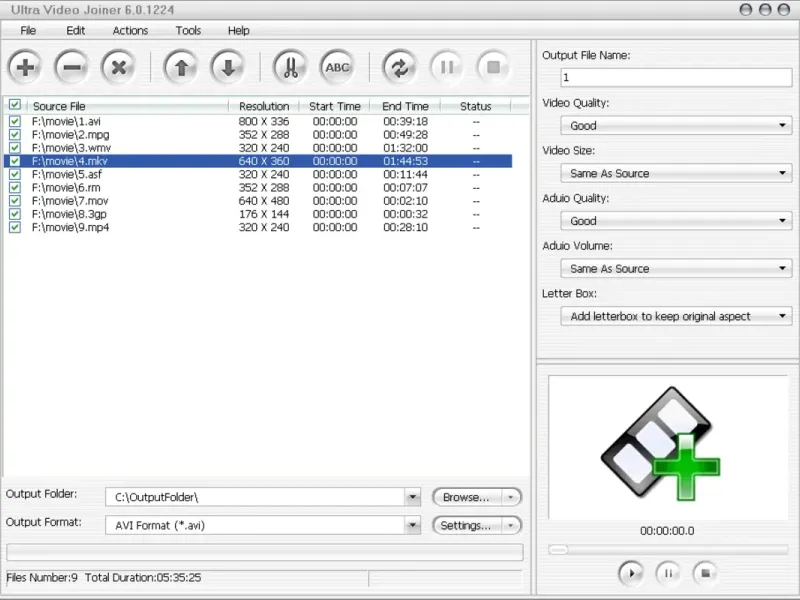Viewport: 800px width, 600px height.
Task: Uncheck F:\movie\1.avi checkbox
Action: [15, 121]
